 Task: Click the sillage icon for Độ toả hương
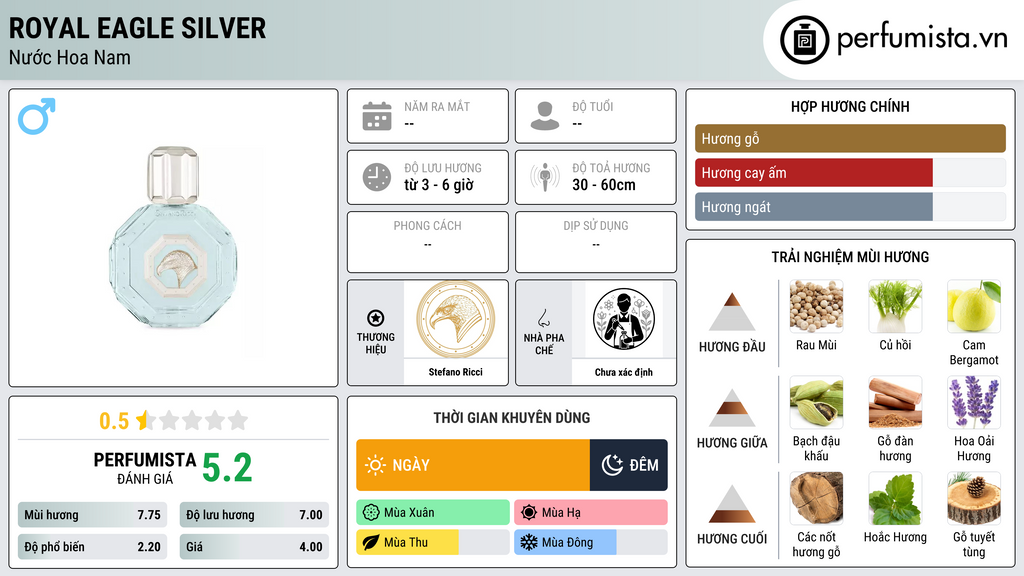tap(545, 177)
